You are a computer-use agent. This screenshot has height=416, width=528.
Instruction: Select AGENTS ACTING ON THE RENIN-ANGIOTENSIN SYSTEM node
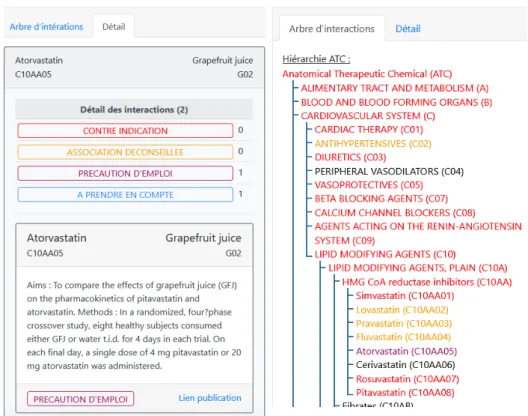pos(418,233)
